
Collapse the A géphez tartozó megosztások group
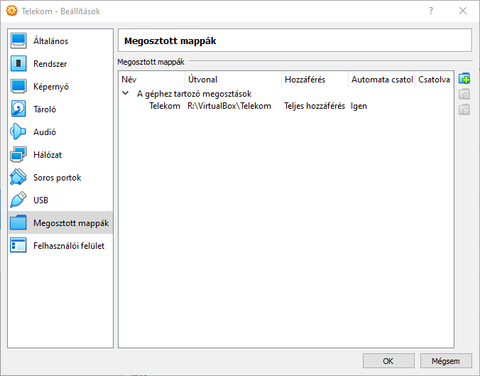coord(126,93)
